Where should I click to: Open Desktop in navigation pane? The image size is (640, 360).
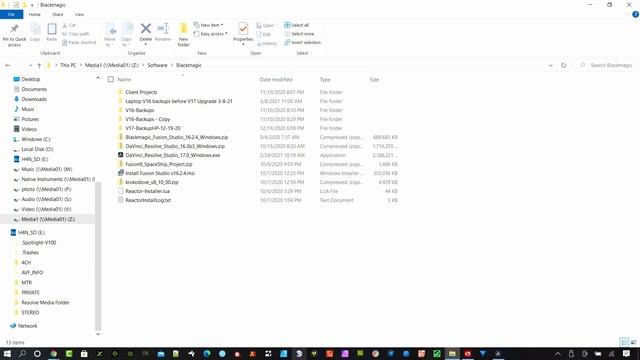click(x=31, y=79)
